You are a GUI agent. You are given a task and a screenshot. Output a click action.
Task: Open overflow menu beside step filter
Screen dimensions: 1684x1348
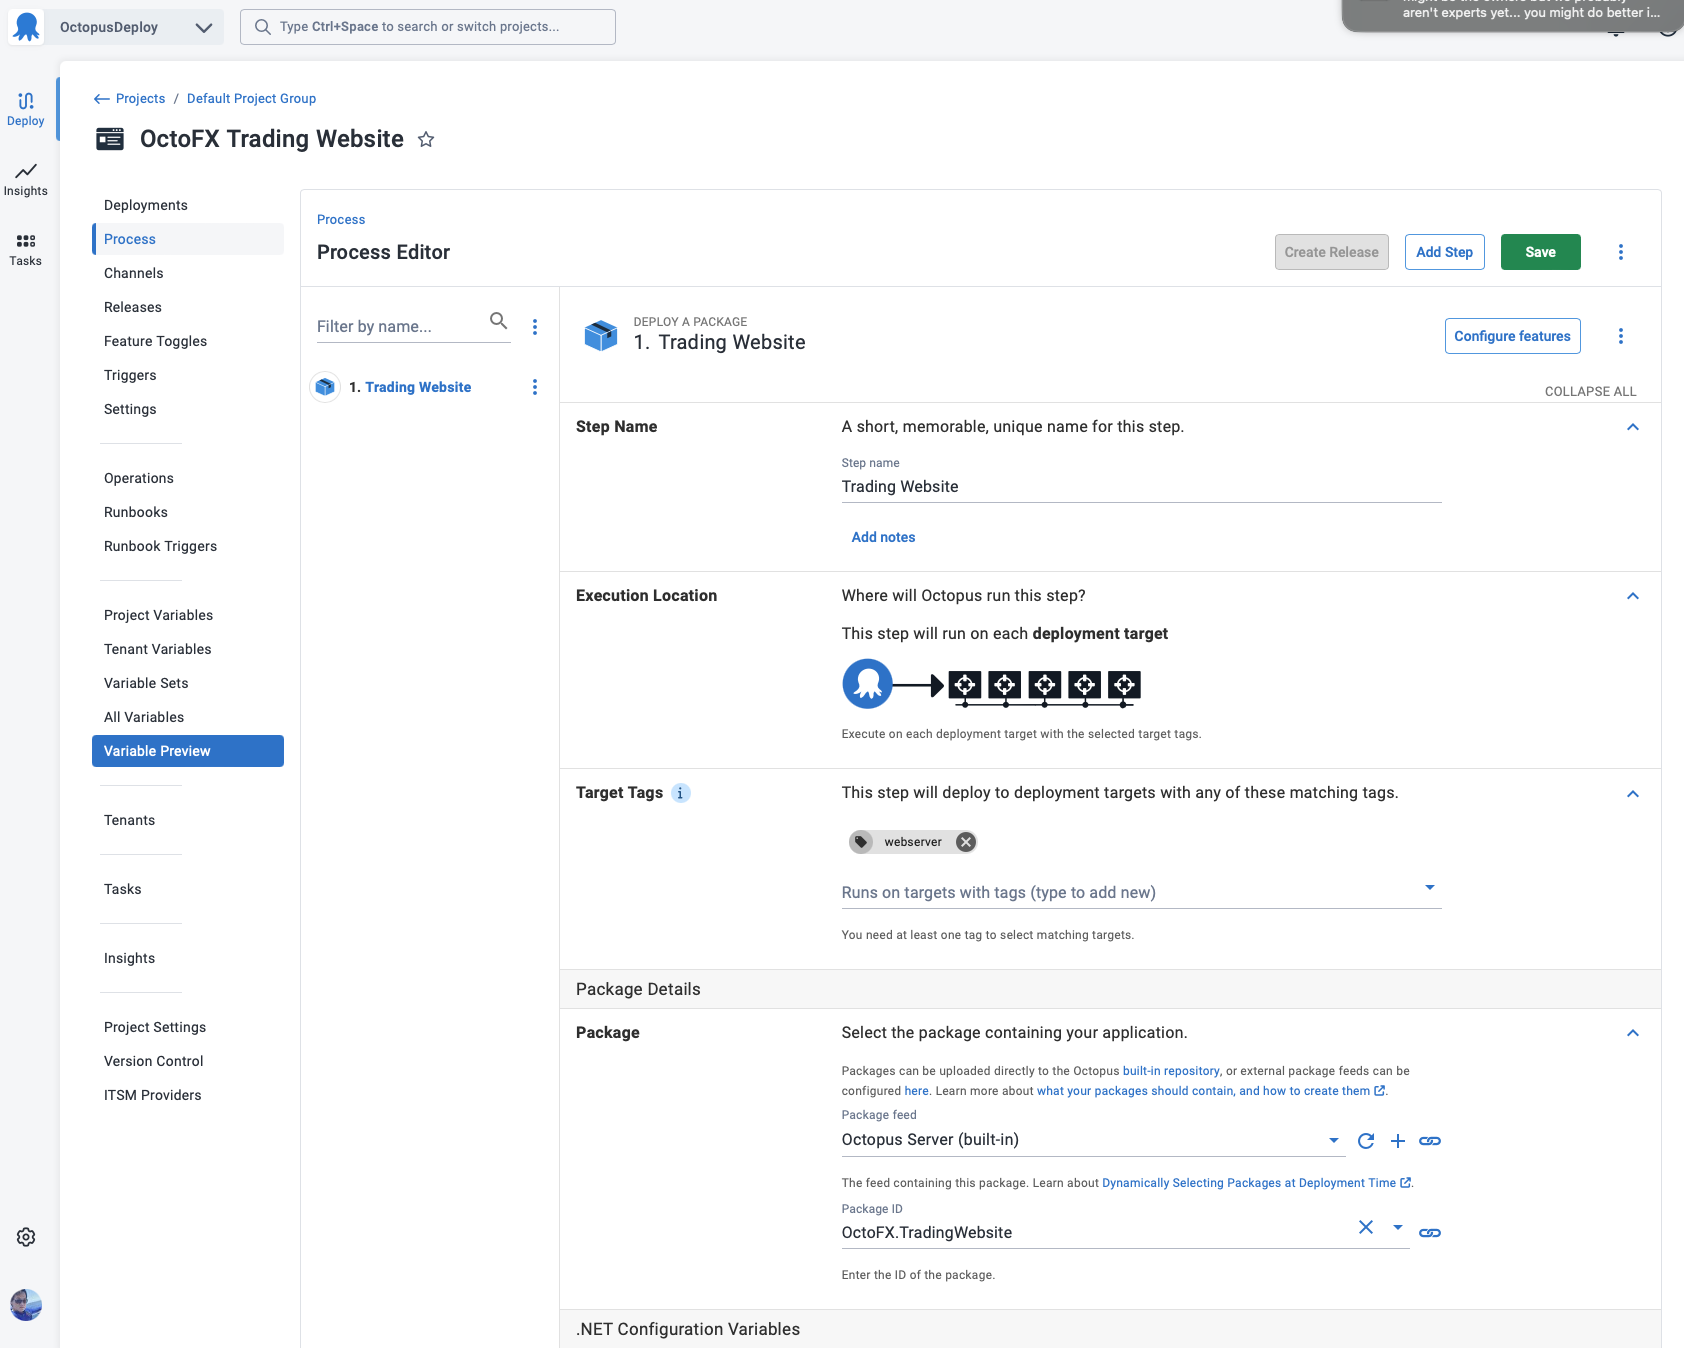[535, 327]
